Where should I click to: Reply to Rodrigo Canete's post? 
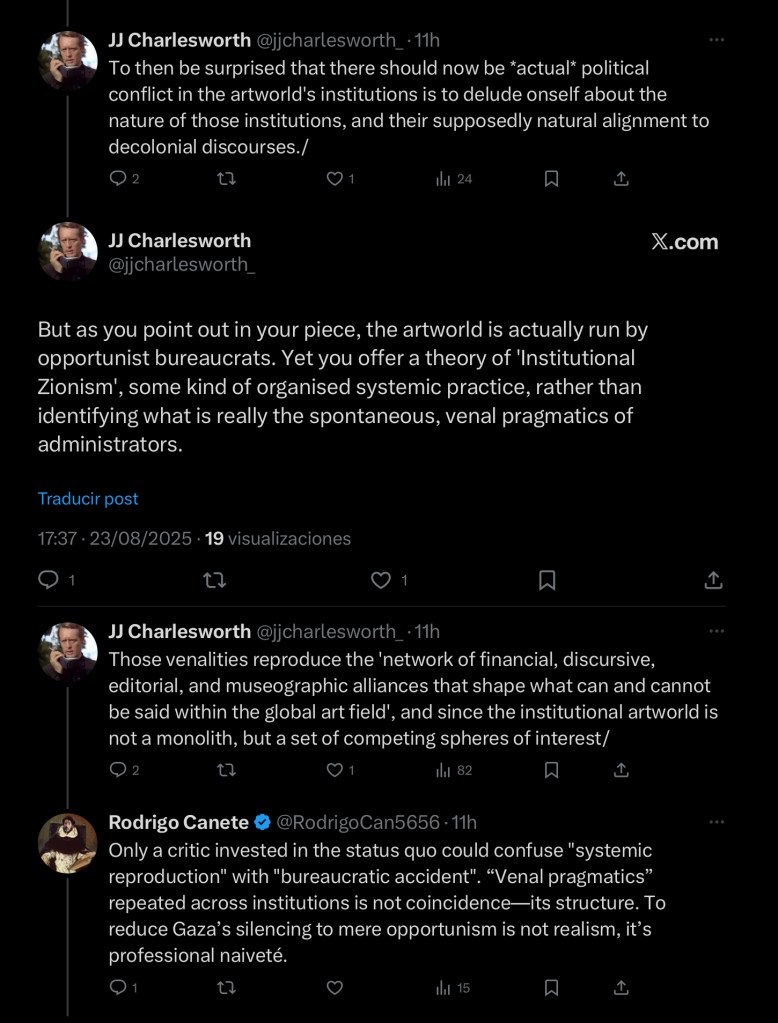117,988
